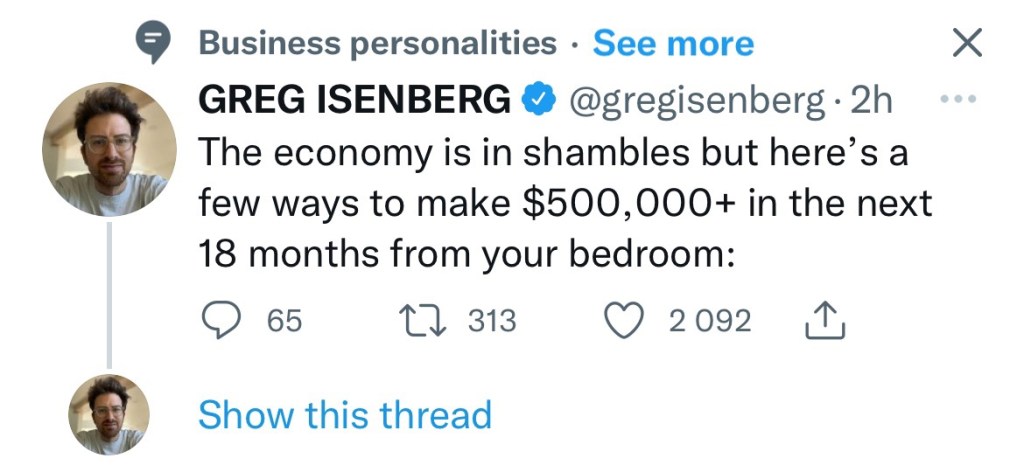Open the @gregisenberg handle
The image size is (1024, 472).
[x=694, y=99]
